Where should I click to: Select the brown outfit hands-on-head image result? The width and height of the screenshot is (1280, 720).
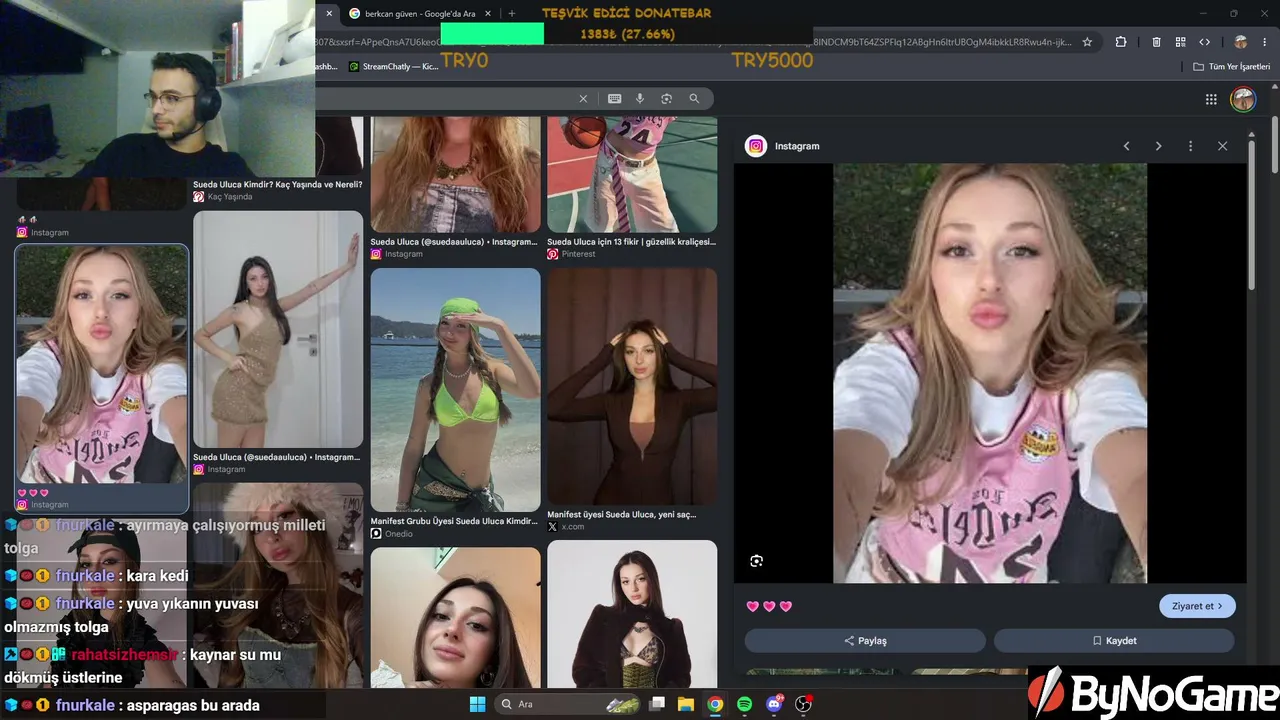click(632, 386)
